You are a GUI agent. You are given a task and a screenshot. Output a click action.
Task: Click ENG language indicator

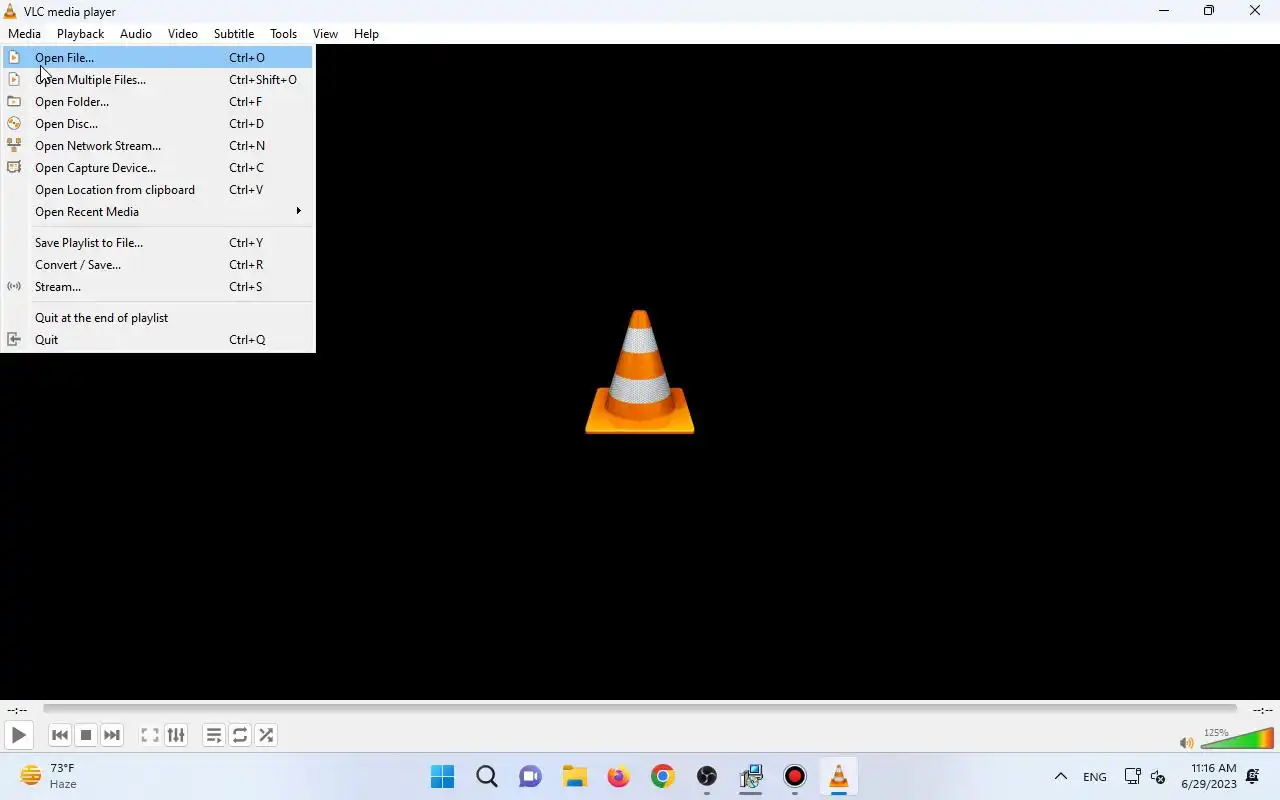[1095, 777]
